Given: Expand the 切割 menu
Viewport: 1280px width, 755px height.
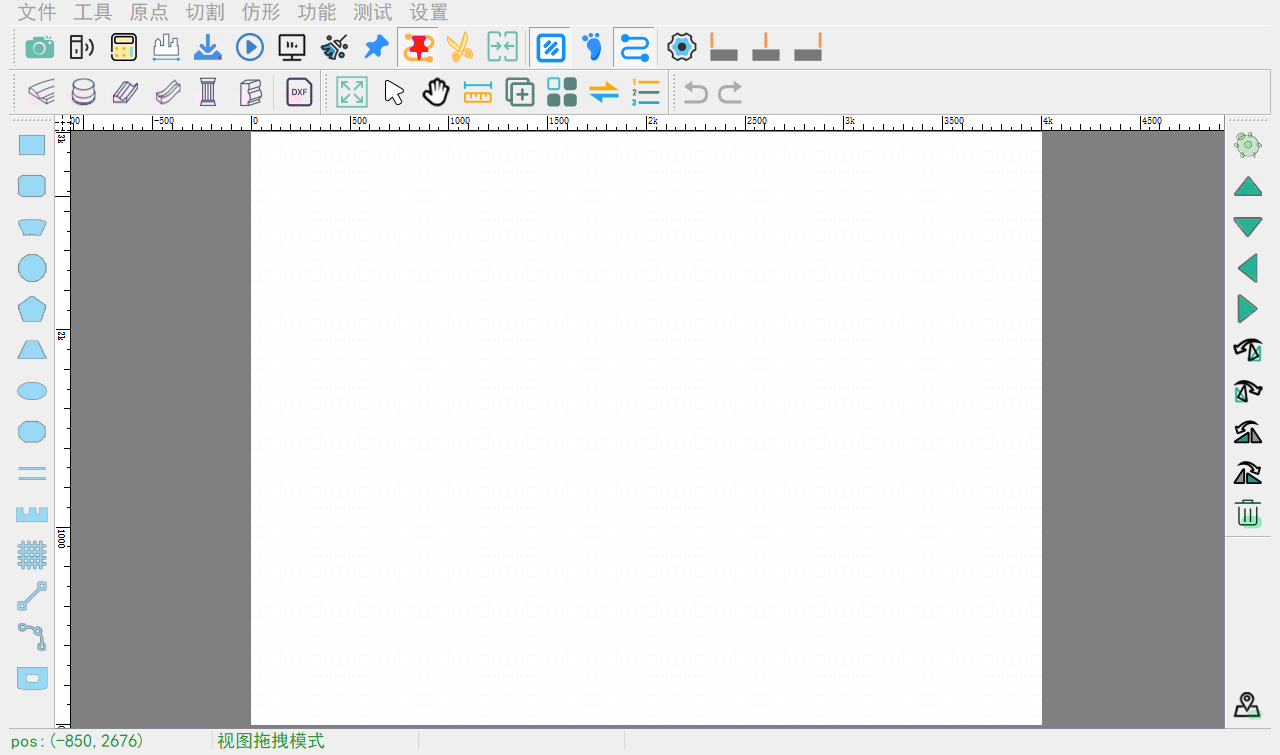Looking at the screenshot, I should pos(205,12).
